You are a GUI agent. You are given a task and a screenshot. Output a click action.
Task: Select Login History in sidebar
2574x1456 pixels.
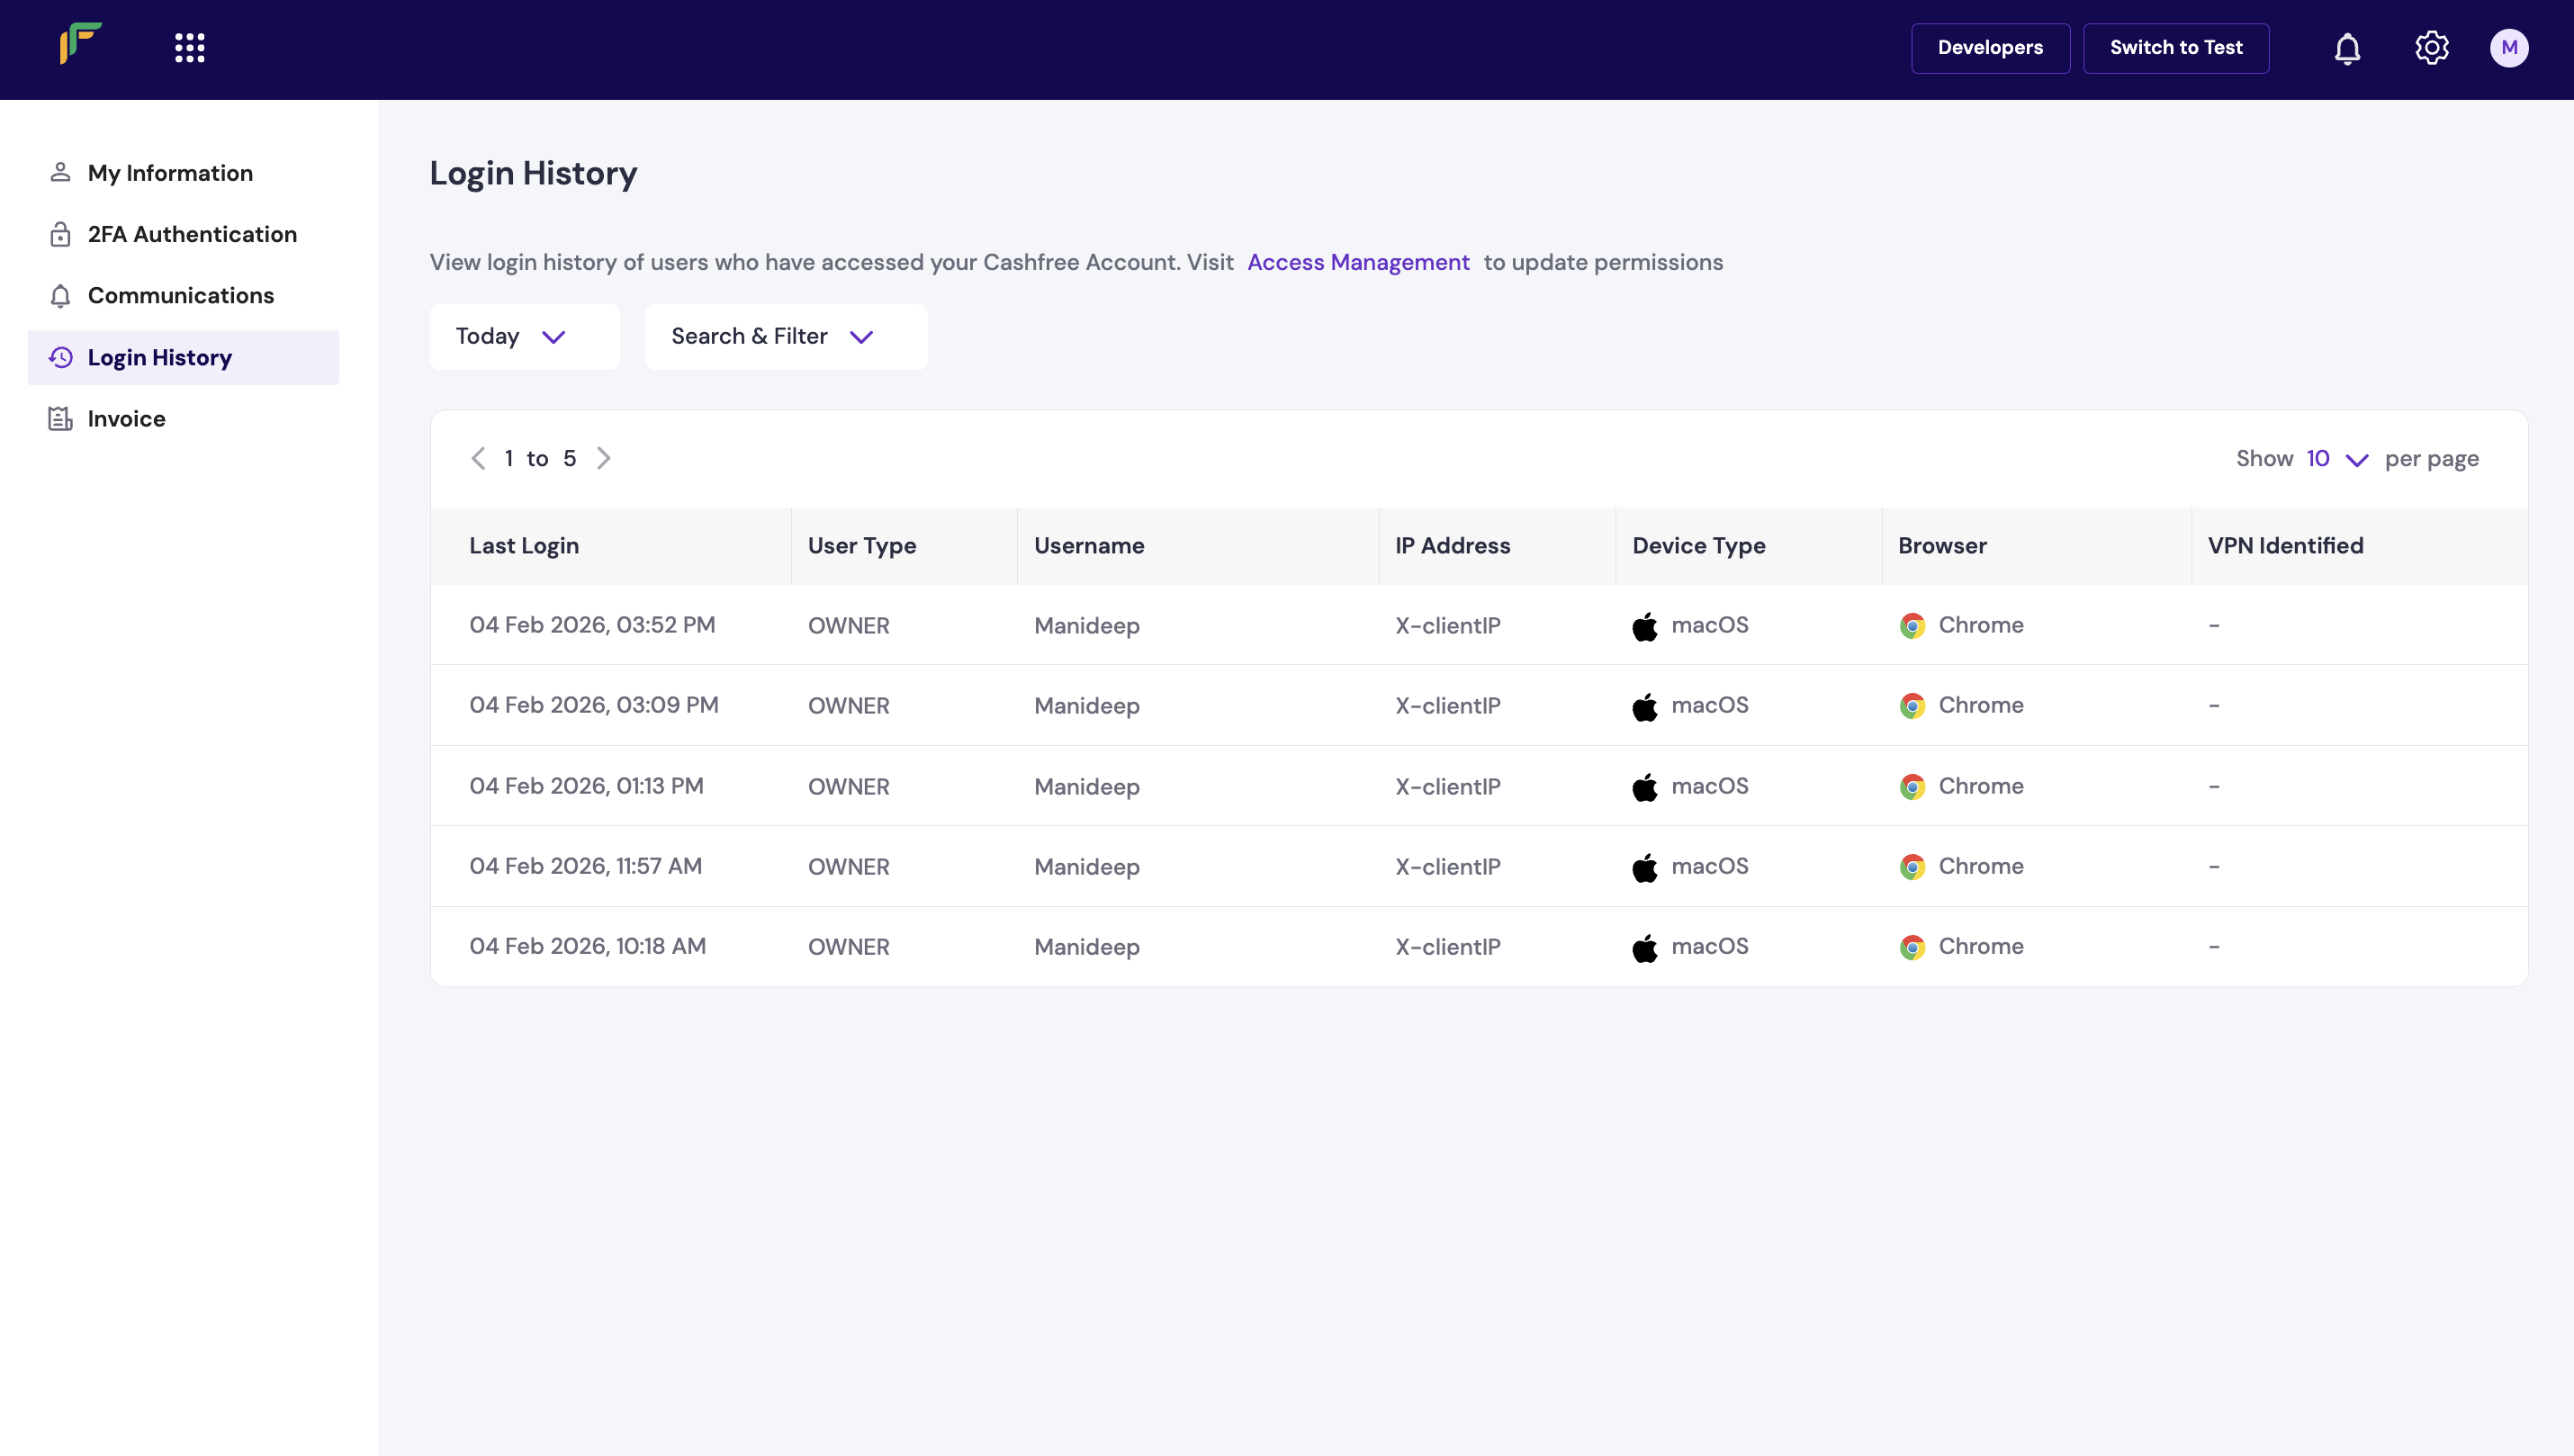pyautogui.click(x=183, y=358)
